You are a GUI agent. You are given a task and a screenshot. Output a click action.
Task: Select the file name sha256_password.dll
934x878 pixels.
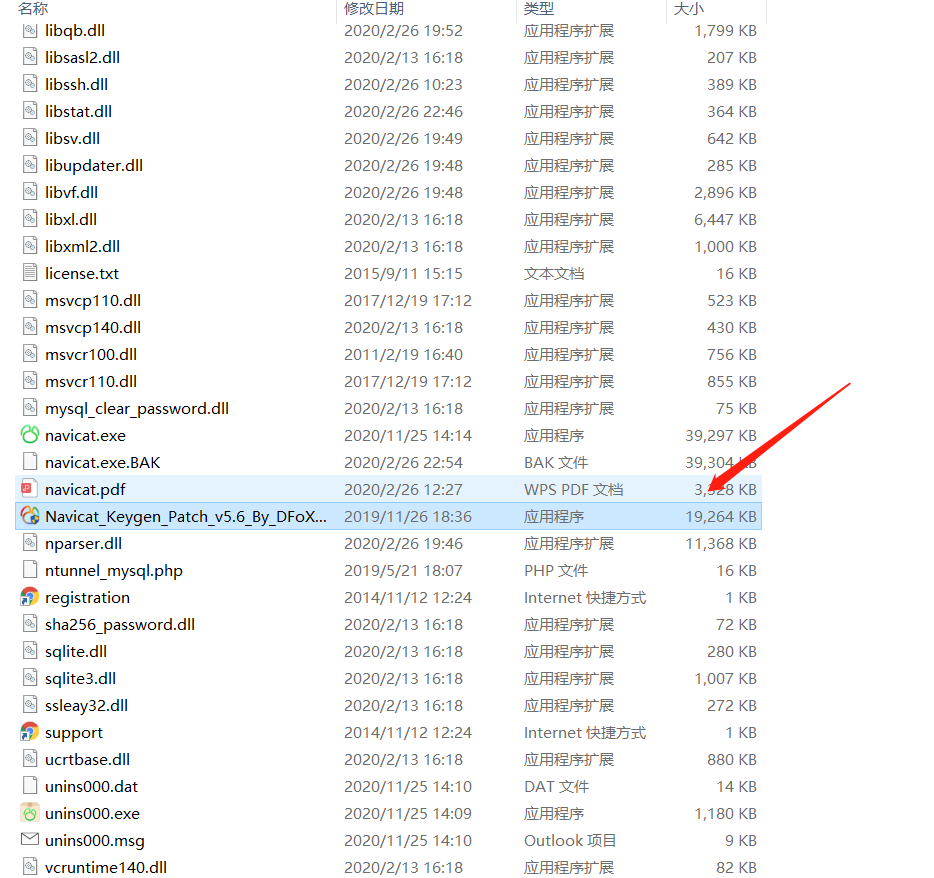[x=120, y=624]
